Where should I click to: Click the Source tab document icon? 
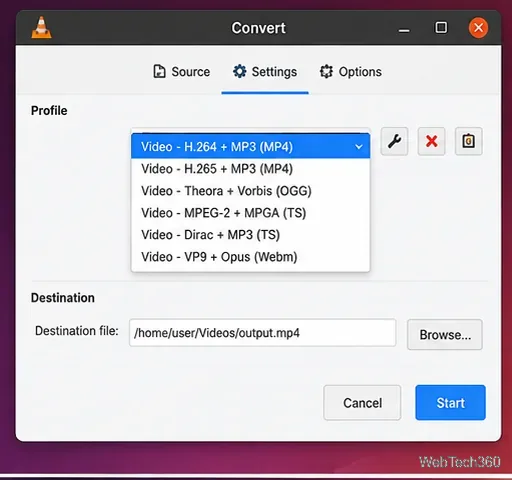point(159,72)
